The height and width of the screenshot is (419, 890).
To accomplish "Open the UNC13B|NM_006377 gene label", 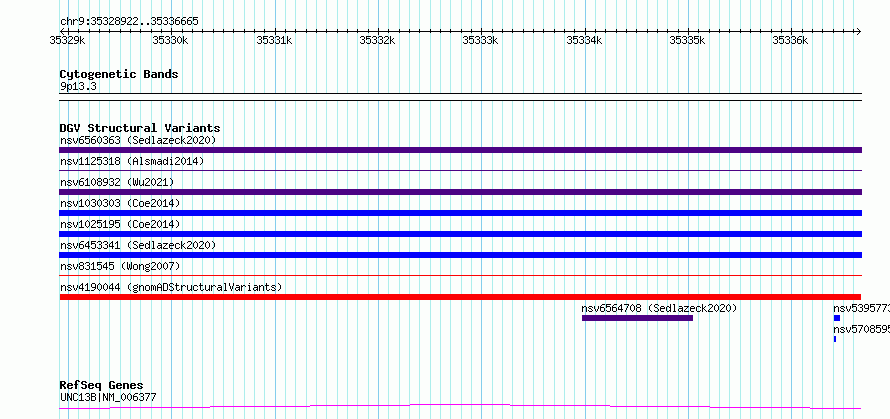I will point(108,397).
